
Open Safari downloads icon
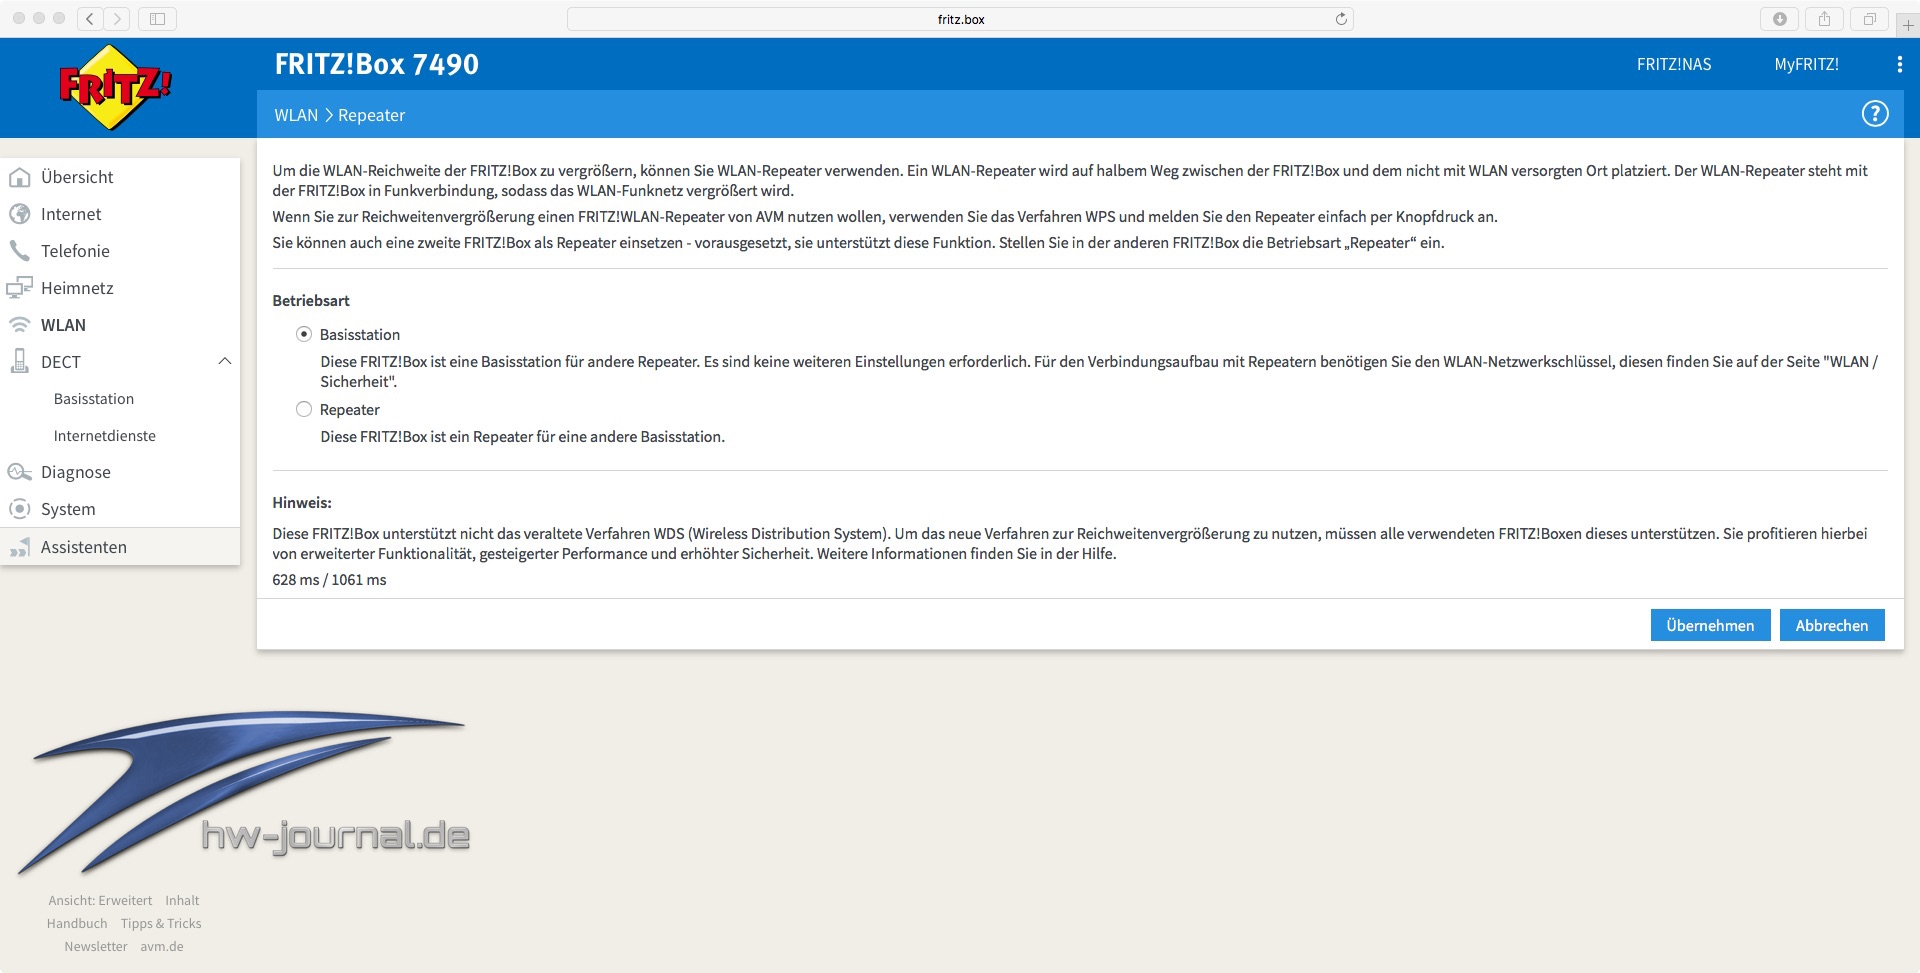pyautogui.click(x=1779, y=19)
